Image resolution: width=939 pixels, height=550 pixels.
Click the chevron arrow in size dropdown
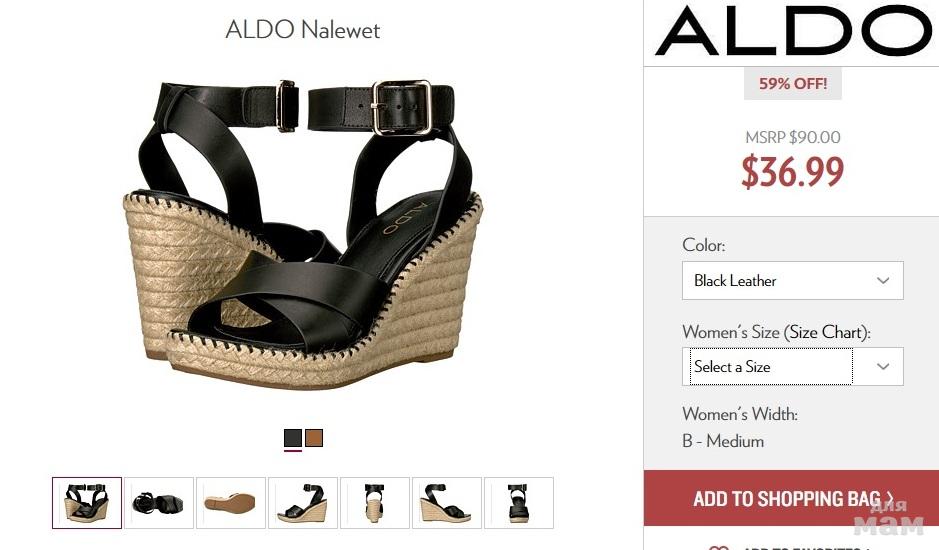click(883, 366)
